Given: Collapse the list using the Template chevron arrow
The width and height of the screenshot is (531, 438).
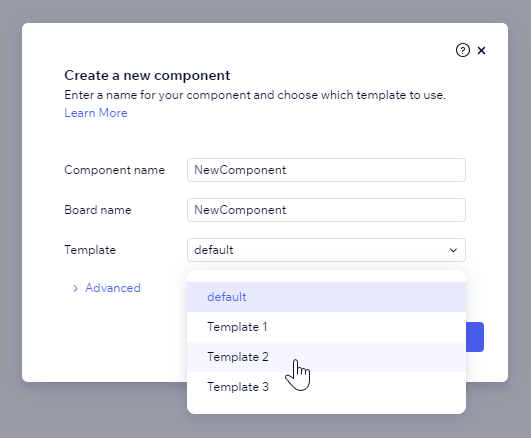Looking at the screenshot, I should pyautogui.click(x=453, y=250).
